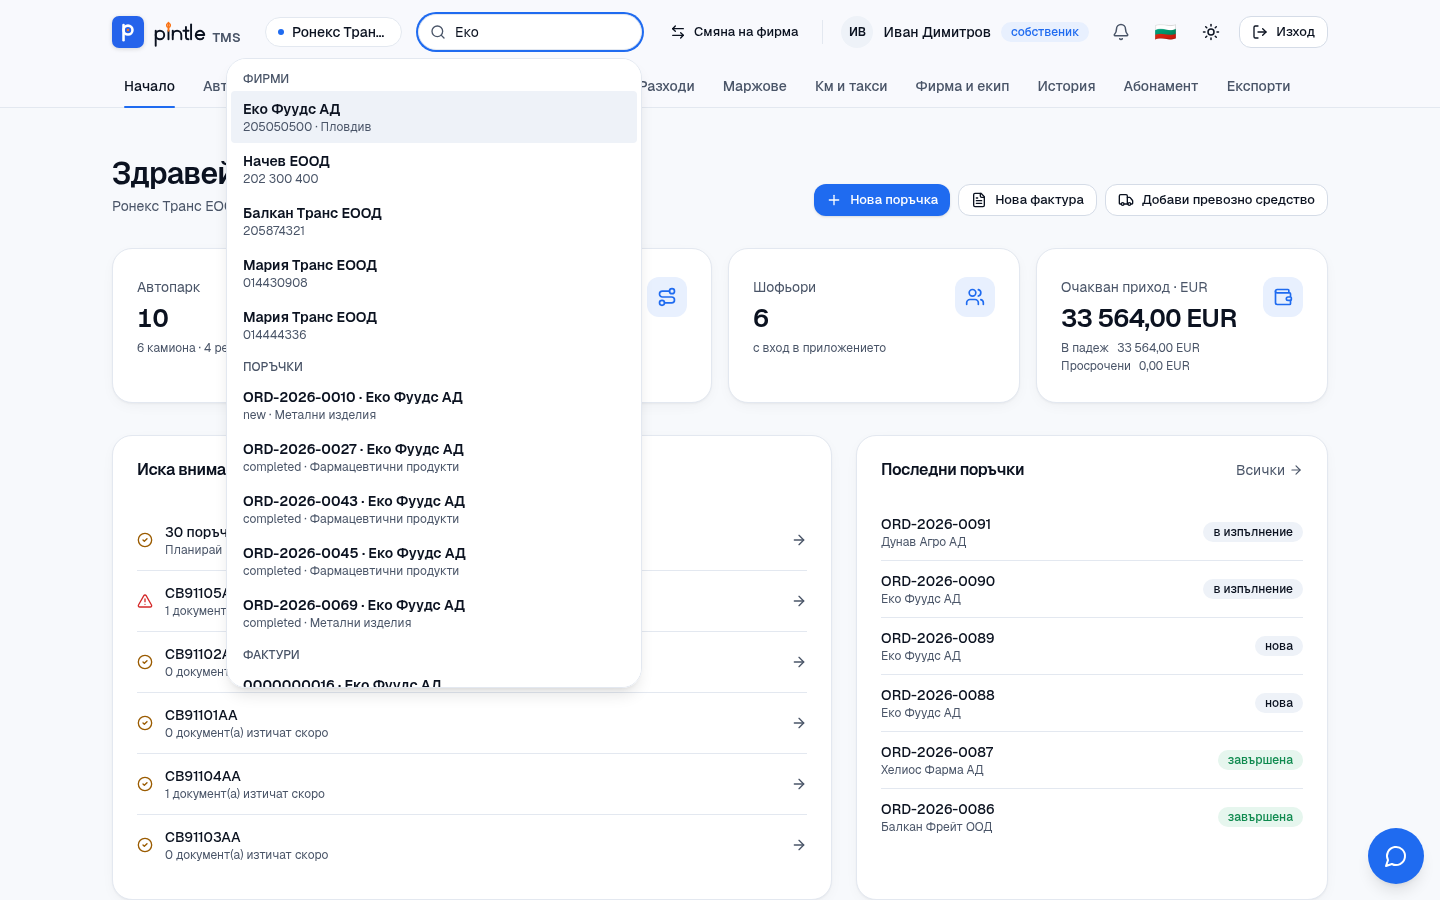Open Маржове tab

click(755, 87)
